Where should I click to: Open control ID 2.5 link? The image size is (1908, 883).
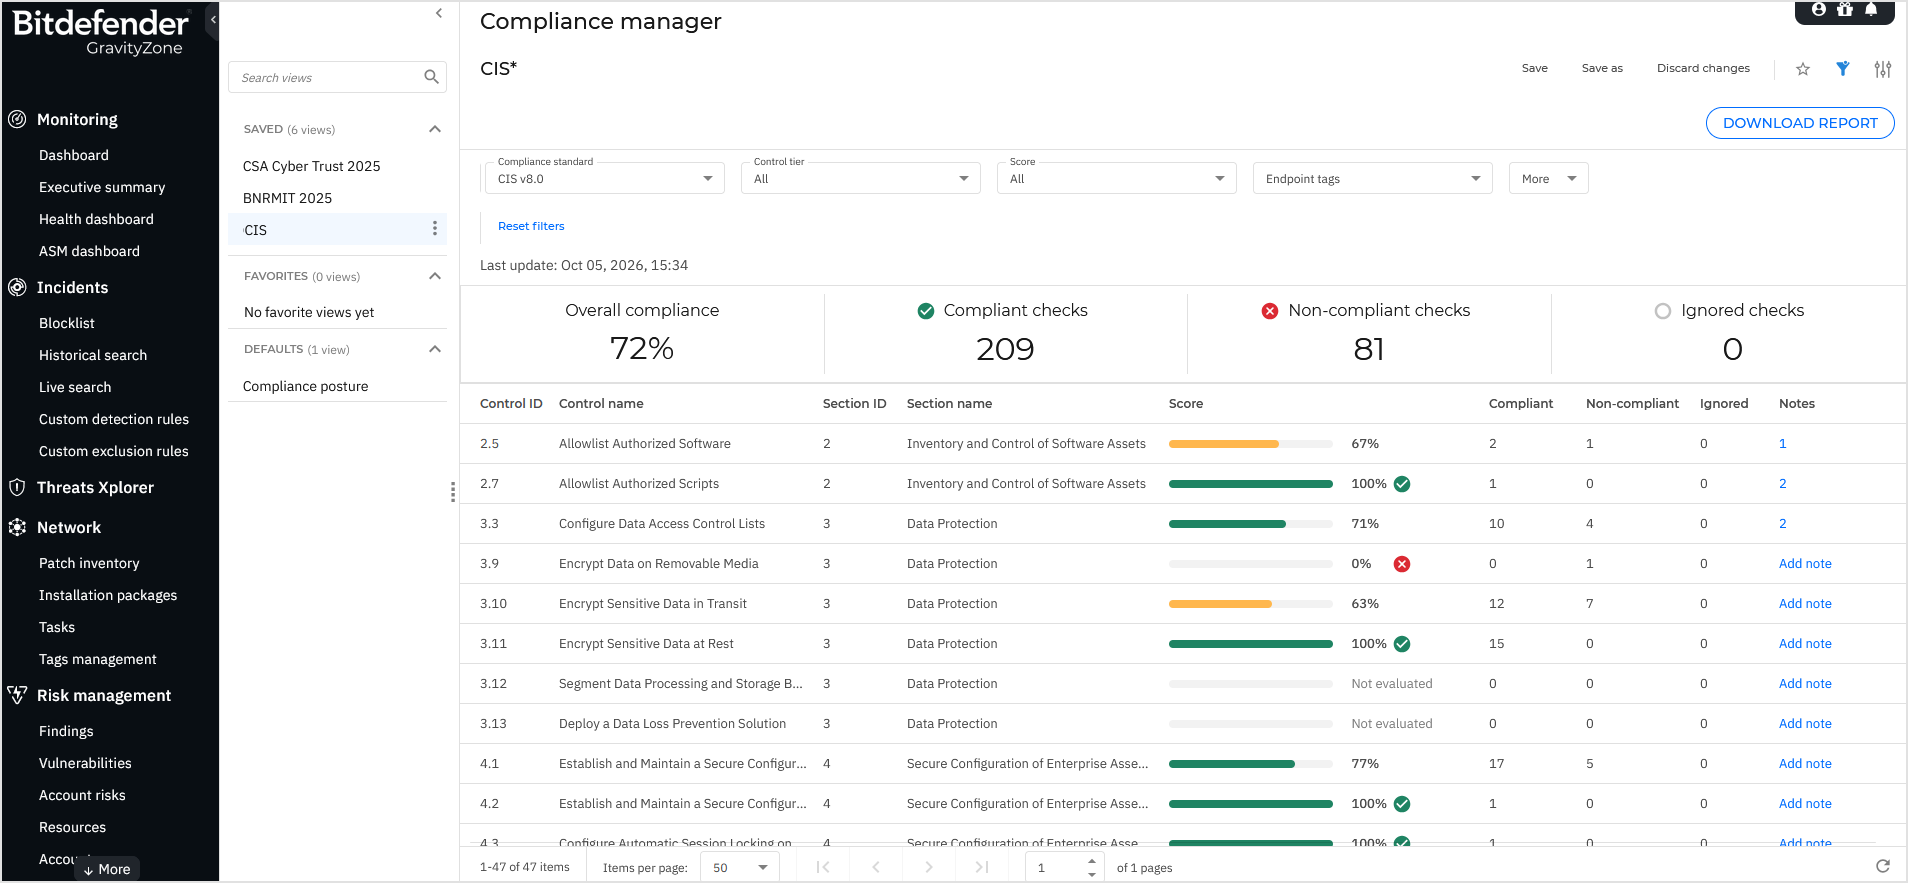pyautogui.click(x=489, y=443)
